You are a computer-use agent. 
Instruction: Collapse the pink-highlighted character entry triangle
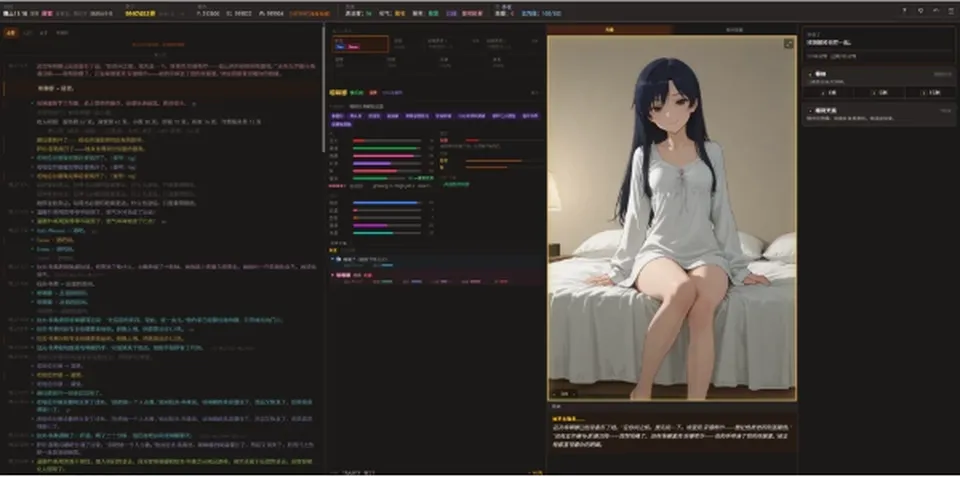(x=332, y=276)
